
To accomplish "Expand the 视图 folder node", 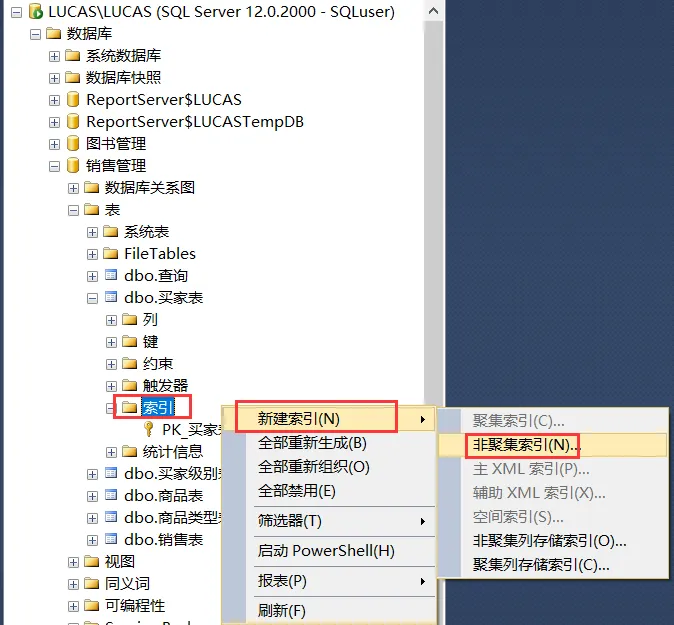I will [x=73, y=562].
